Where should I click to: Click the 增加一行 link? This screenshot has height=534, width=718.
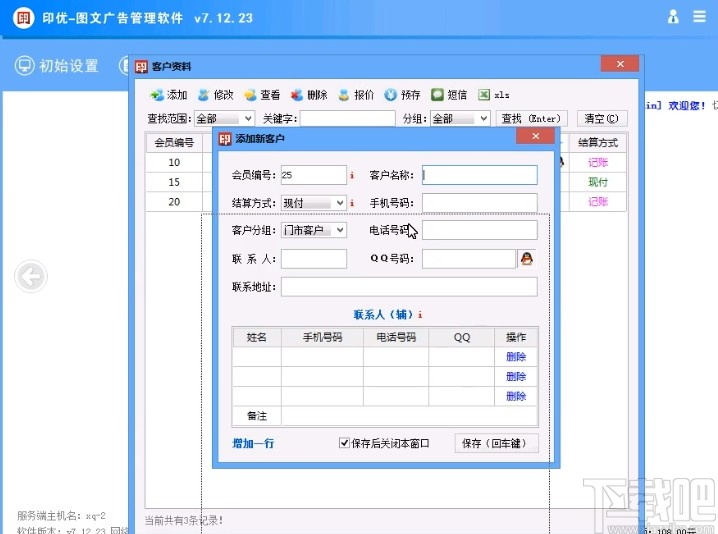(x=253, y=443)
